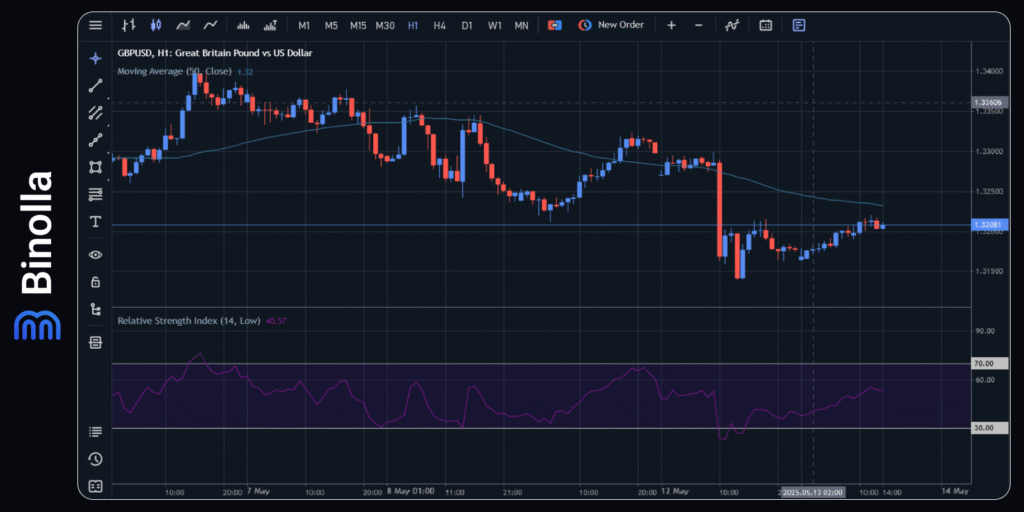The height and width of the screenshot is (512, 1024).
Task: Switch chart to candlestick style
Action: 155,25
